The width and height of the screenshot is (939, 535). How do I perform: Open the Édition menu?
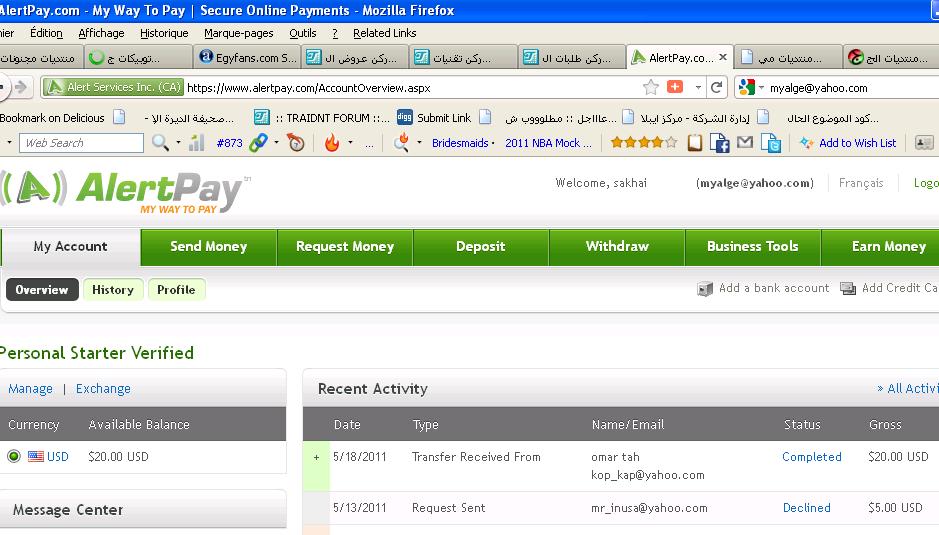46,33
